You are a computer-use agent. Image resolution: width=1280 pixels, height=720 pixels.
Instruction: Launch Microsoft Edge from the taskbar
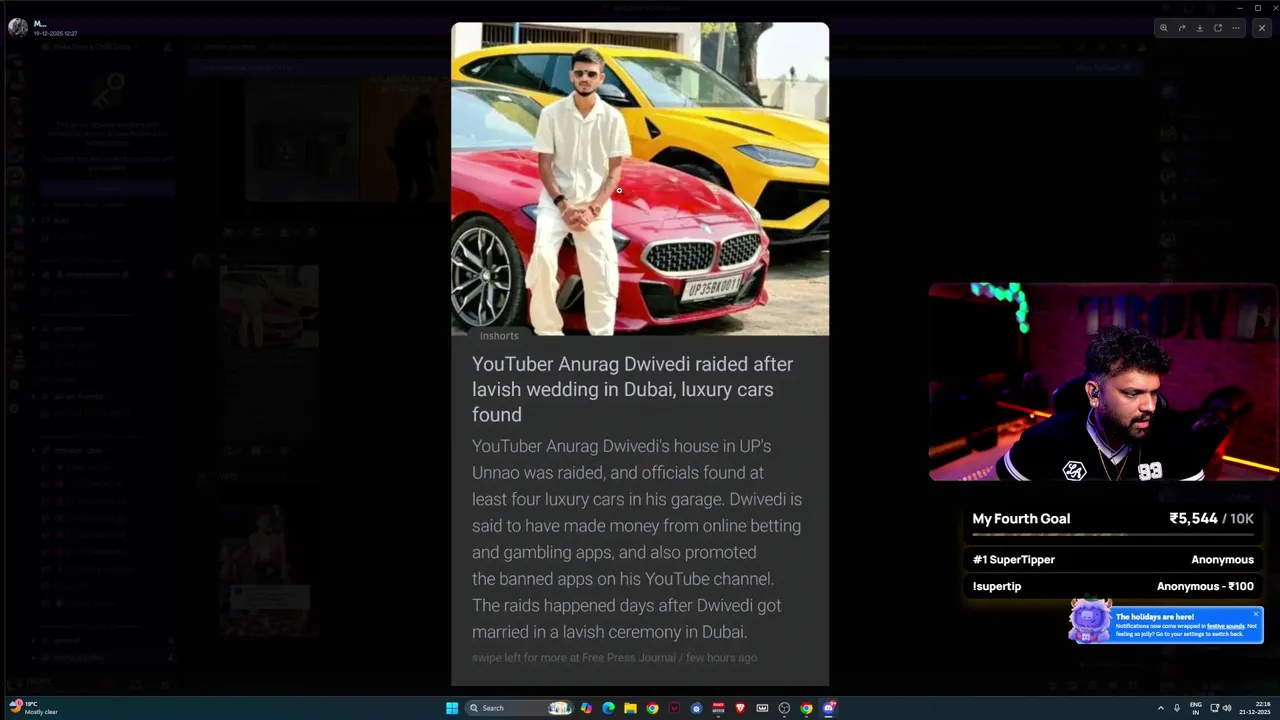[x=608, y=708]
